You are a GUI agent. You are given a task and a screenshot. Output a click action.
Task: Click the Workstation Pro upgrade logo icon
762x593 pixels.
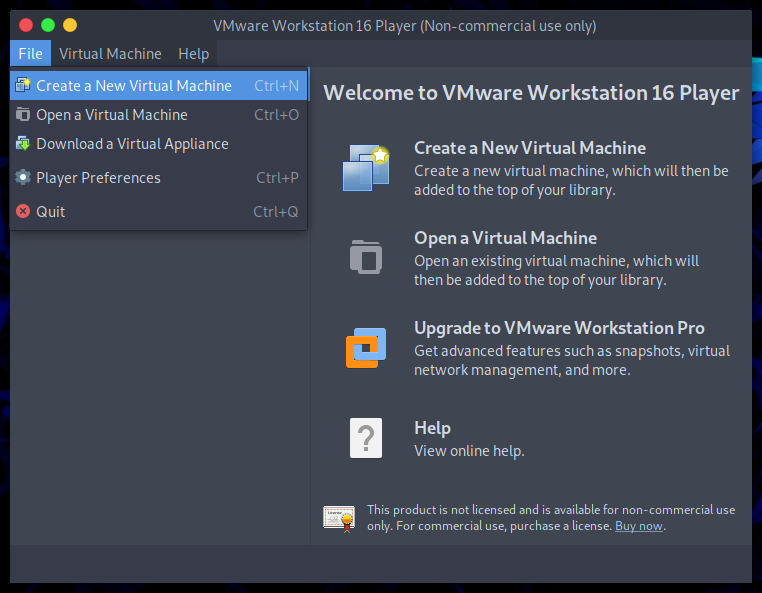(366, 348)
